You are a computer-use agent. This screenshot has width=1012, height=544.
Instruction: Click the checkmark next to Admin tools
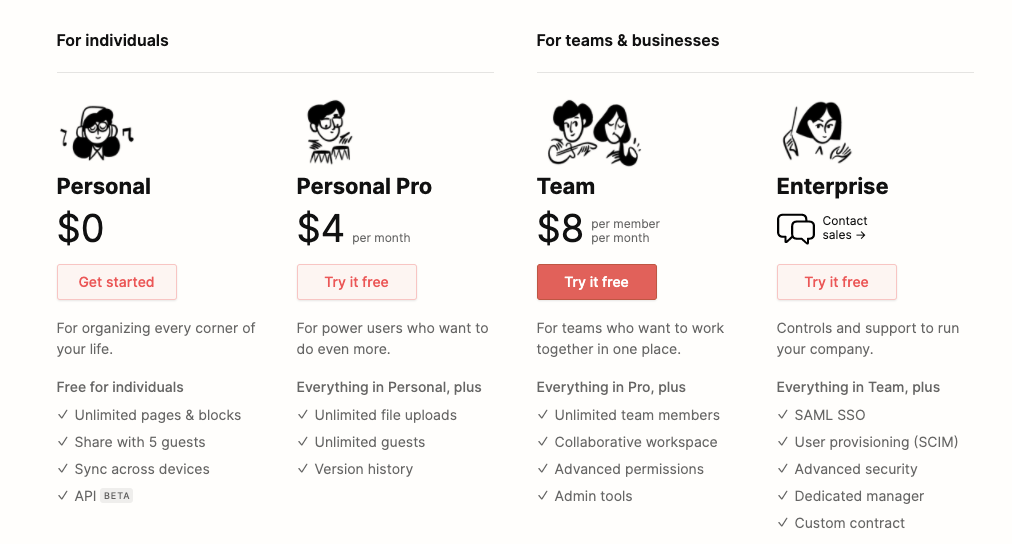click(x=543, y=496)
